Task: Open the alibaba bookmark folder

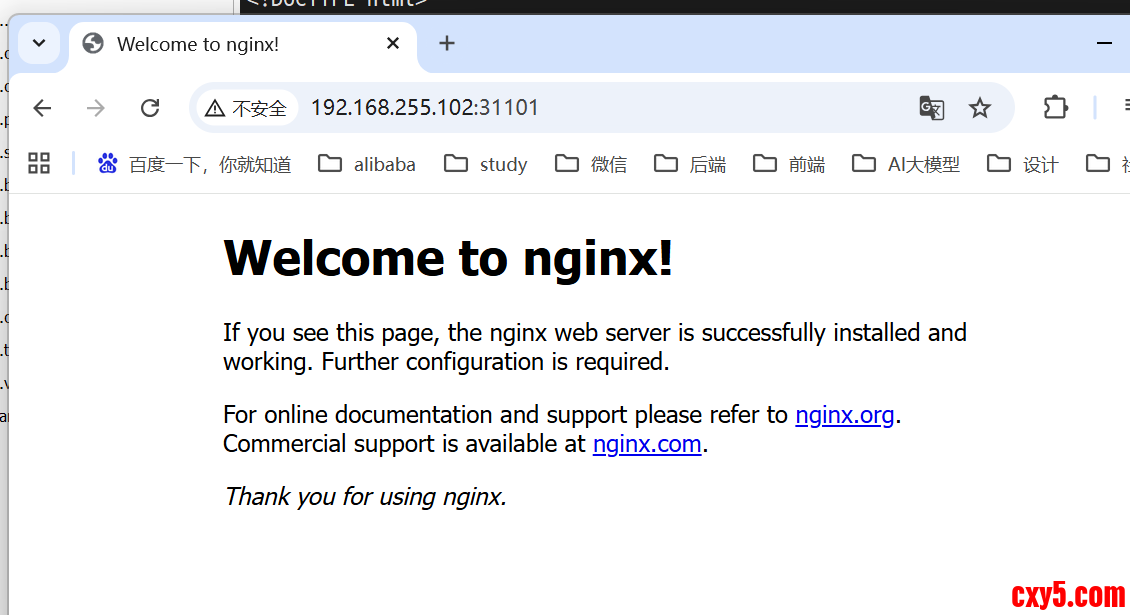Action: click(367, 164)
